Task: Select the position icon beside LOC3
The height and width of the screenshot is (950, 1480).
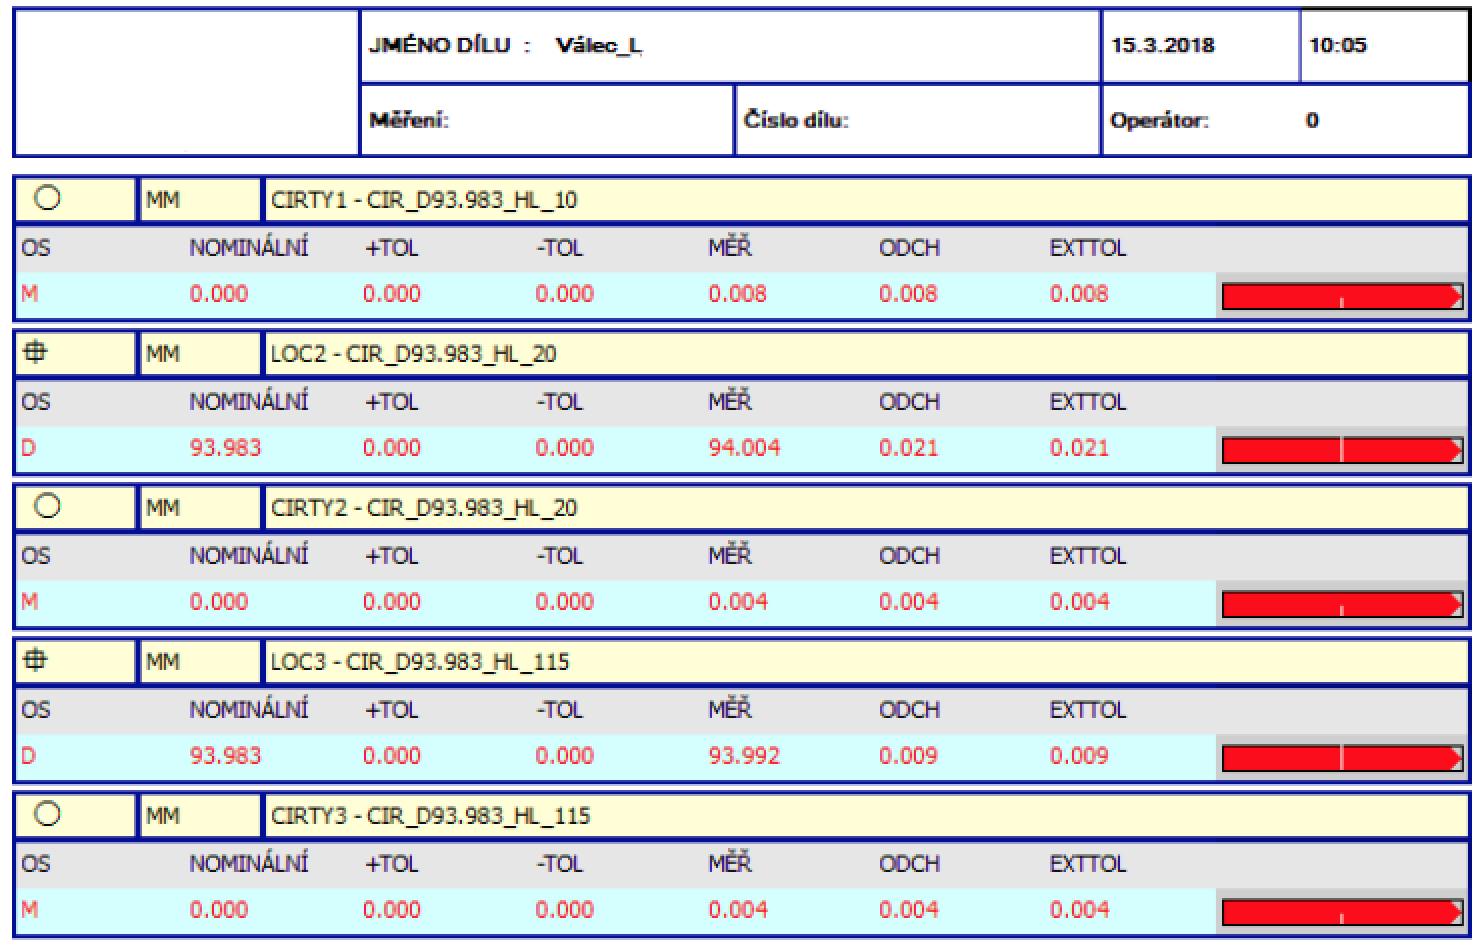Action: pyautogui.click(x=36, y=660)
